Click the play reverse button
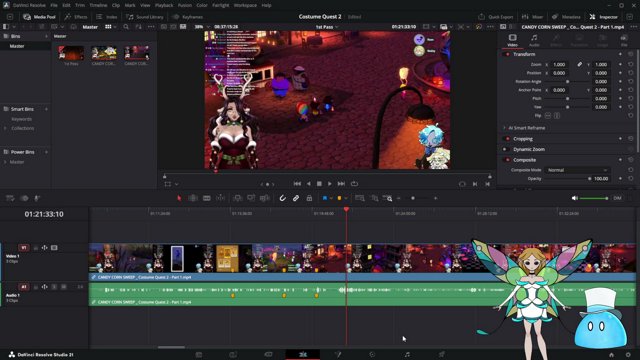Image resolution: width=640 pixels, height=360 pixels. 309,184
